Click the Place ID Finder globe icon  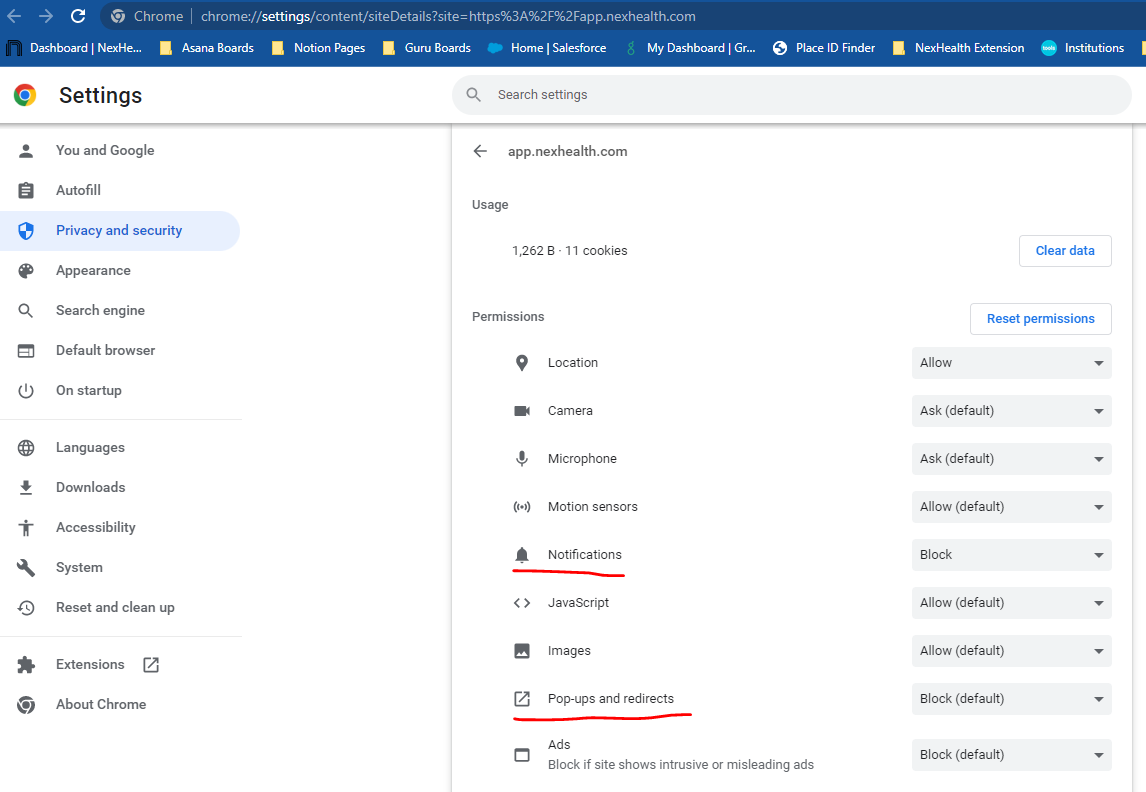(x=780, y=48)
